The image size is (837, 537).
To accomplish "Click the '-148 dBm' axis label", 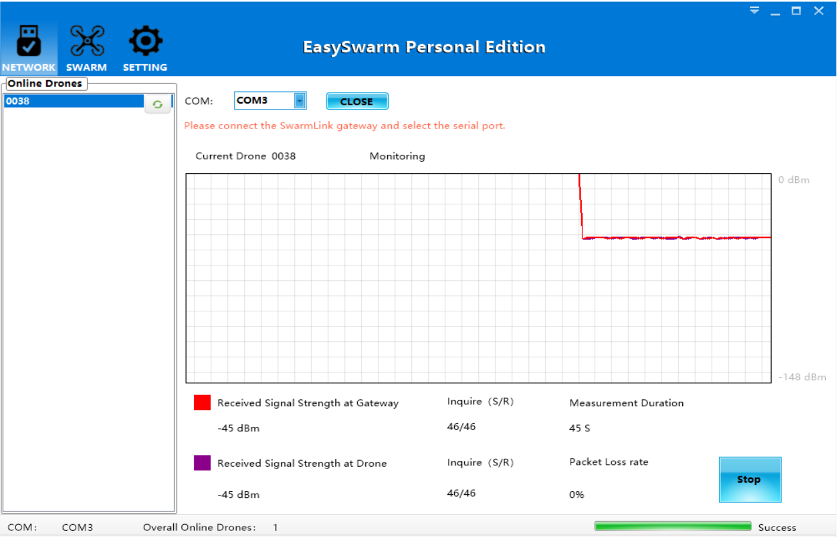I will click(802, 377).
